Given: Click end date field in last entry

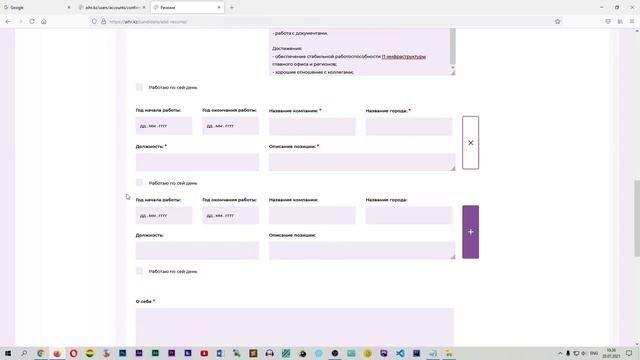Looking at the screenshot, I should pyautogui.click(x=230, y=215).
